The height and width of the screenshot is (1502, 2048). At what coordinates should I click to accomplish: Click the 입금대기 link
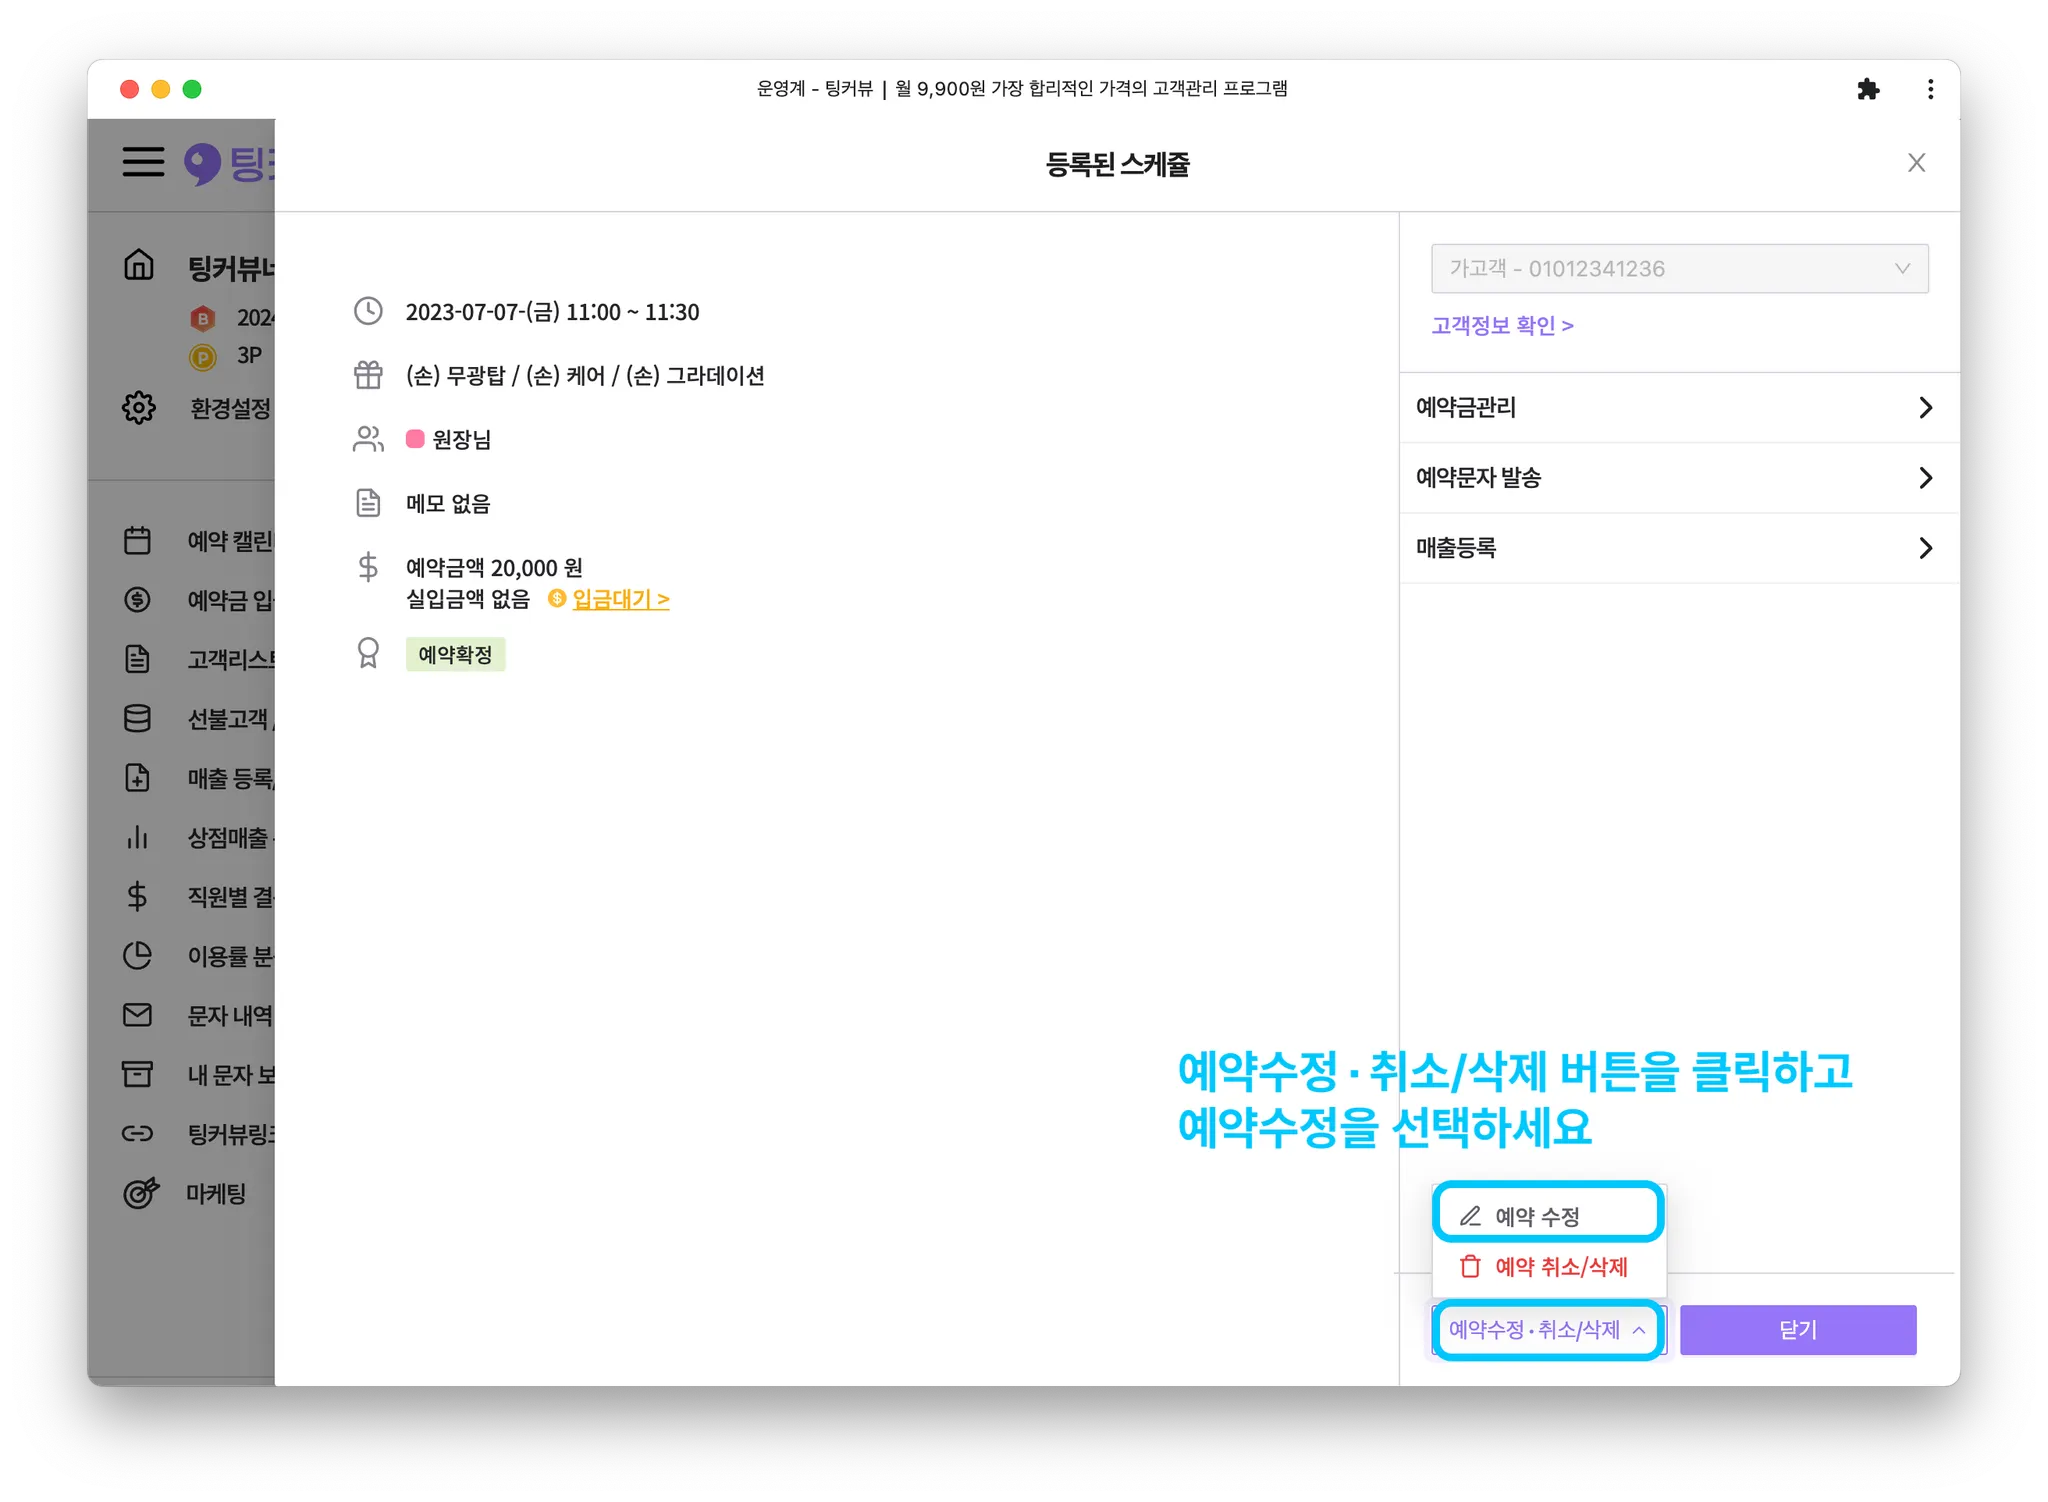tap(620, 599)
